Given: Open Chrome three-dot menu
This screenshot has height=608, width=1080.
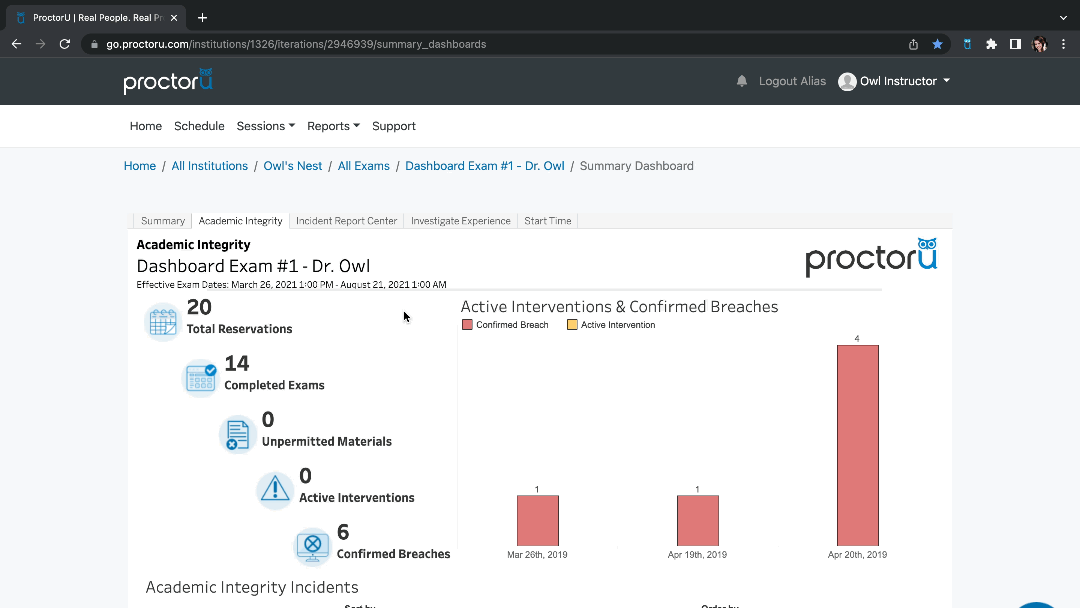Looking at the screenshot, I should click(1063, 44).
